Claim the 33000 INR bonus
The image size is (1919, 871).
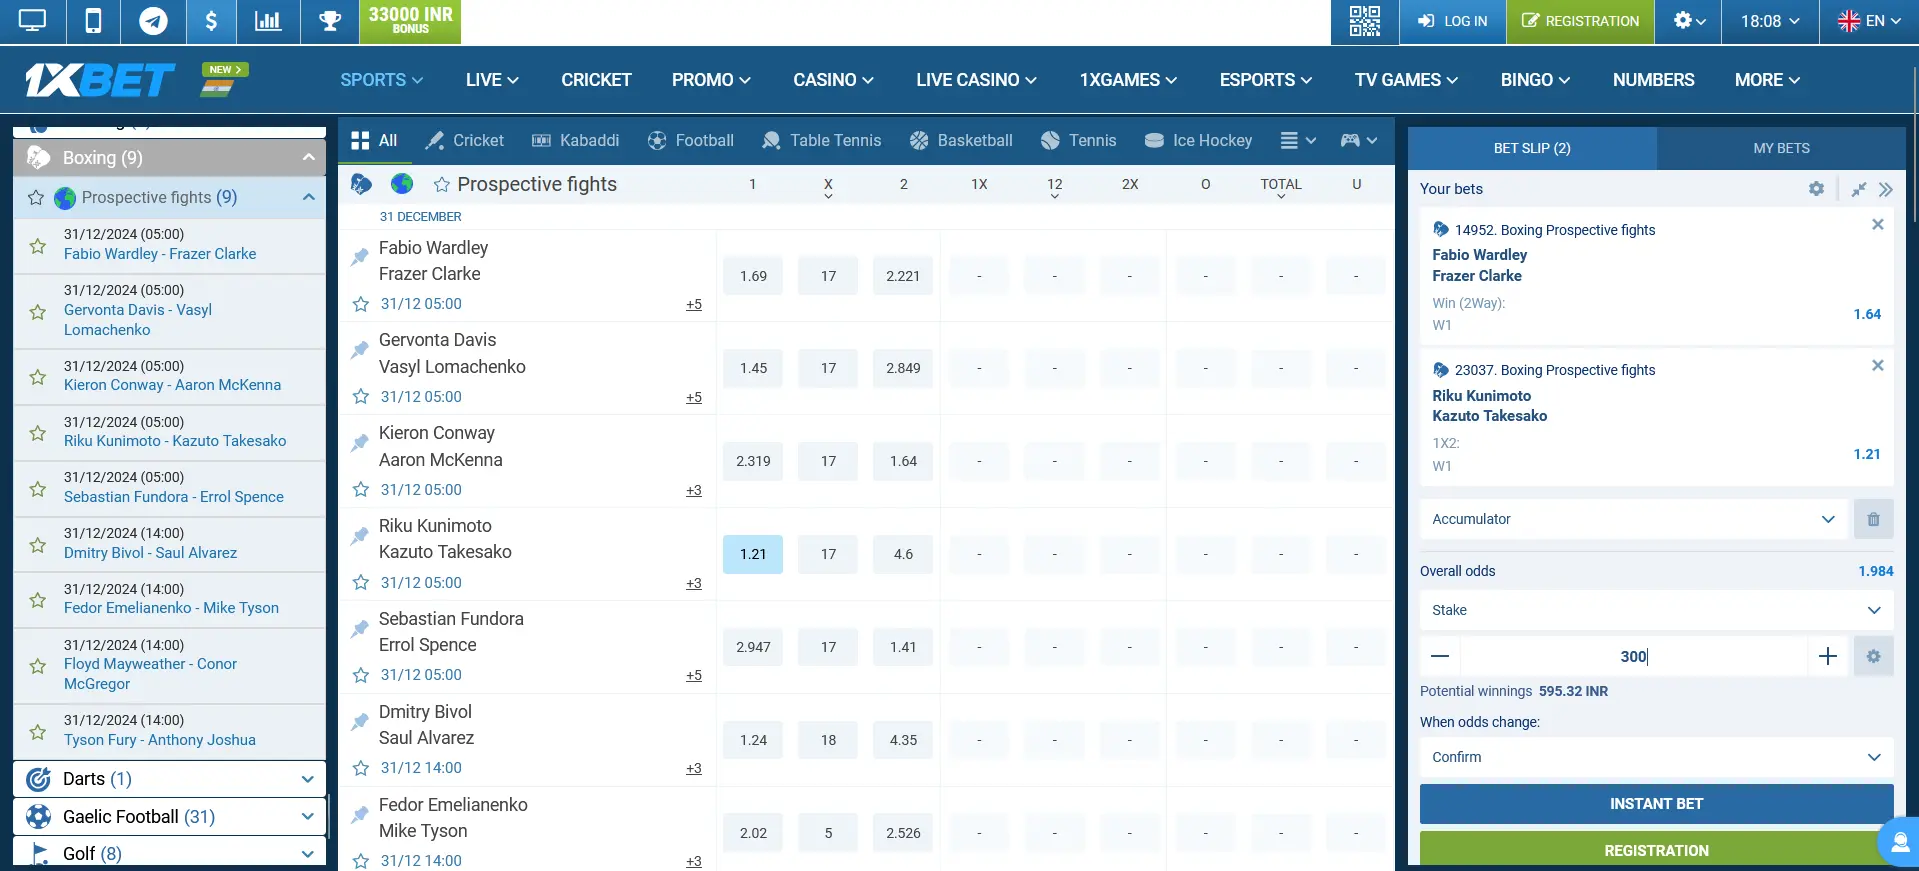[410, 21]
